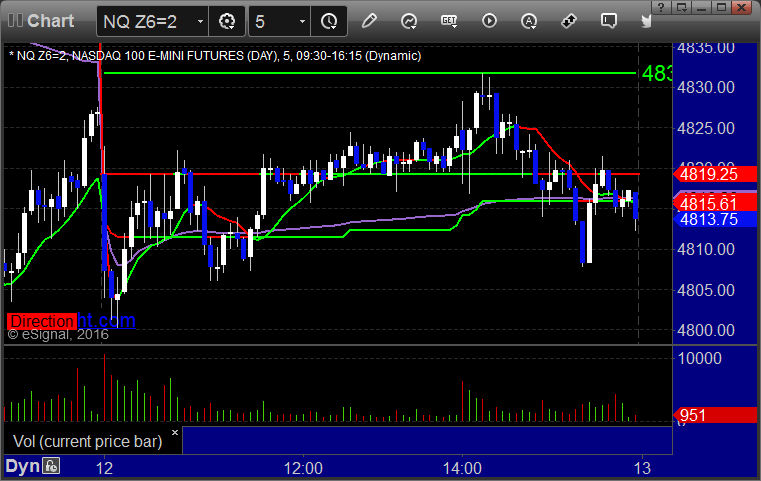Click the ht.com link on chart

[x=107, y=320]
